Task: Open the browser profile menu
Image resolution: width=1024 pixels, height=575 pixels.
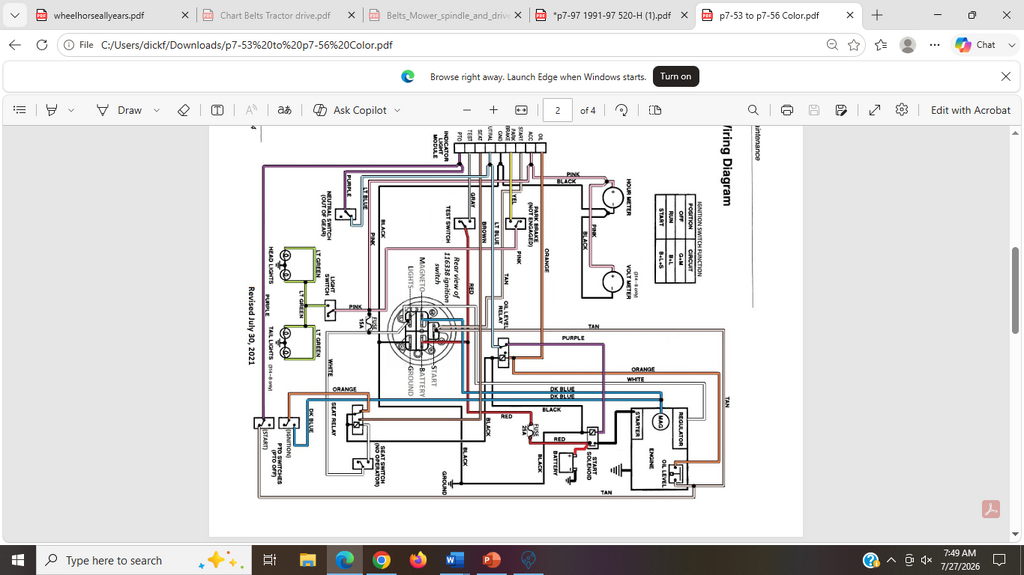Action: click(908, 44)
